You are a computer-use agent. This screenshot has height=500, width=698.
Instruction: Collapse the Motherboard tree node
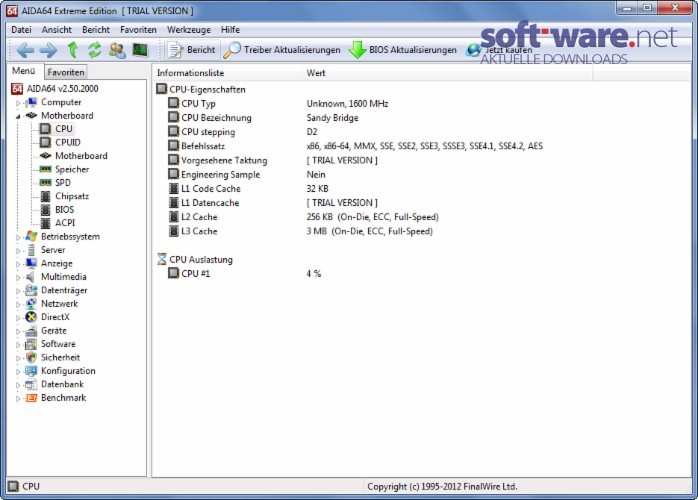coord(18,116)
